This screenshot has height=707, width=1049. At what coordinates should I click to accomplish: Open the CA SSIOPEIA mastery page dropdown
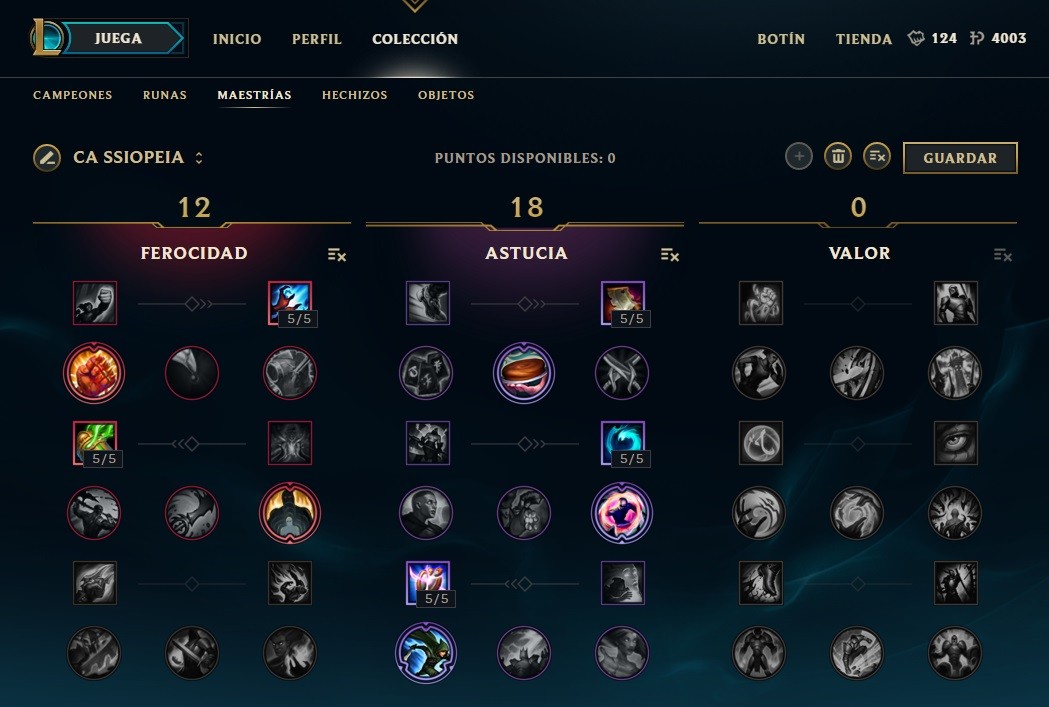[199, 158]
